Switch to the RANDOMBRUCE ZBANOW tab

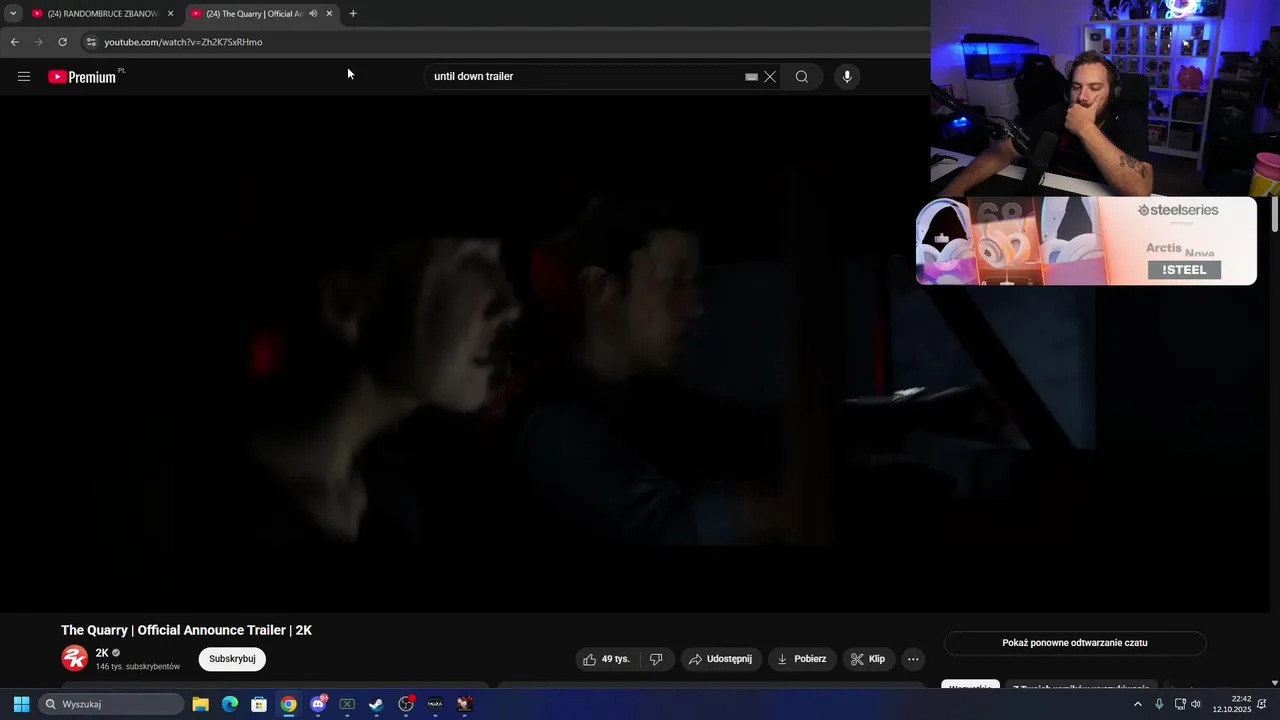coord(103,14)
